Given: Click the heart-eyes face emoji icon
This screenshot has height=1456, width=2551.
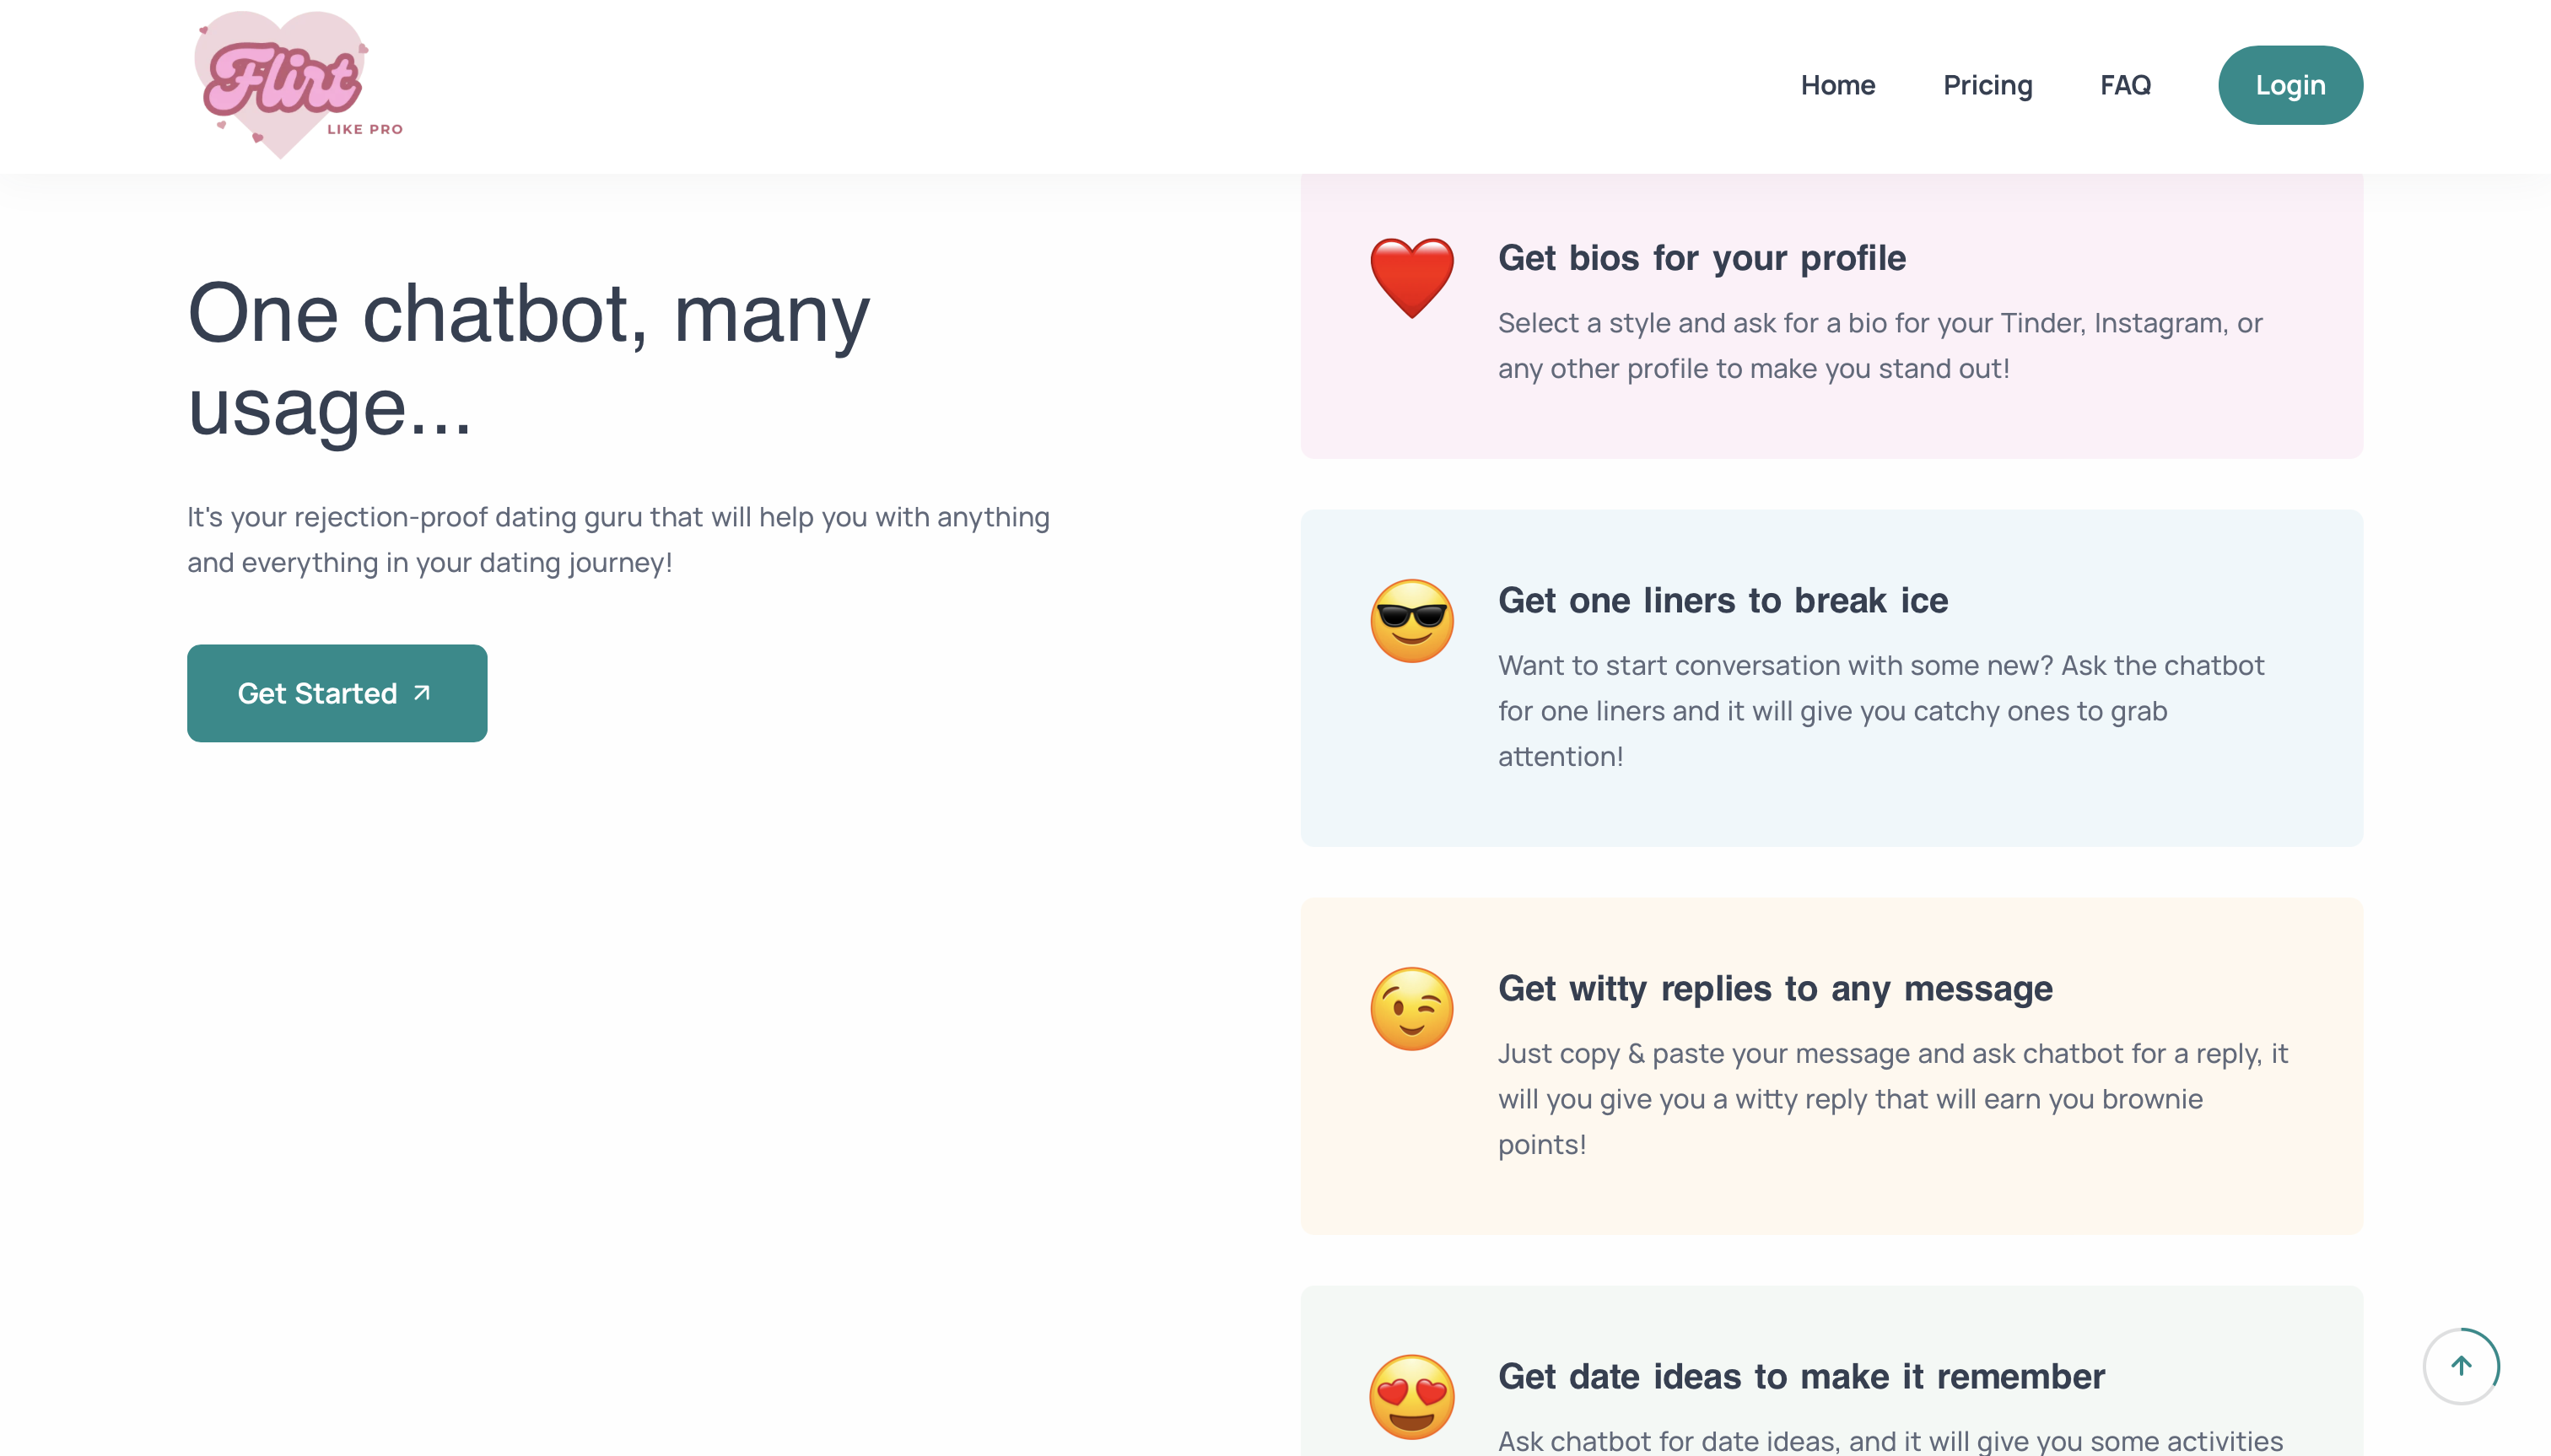Looking at the screenshot, I should [1411, 1396].
